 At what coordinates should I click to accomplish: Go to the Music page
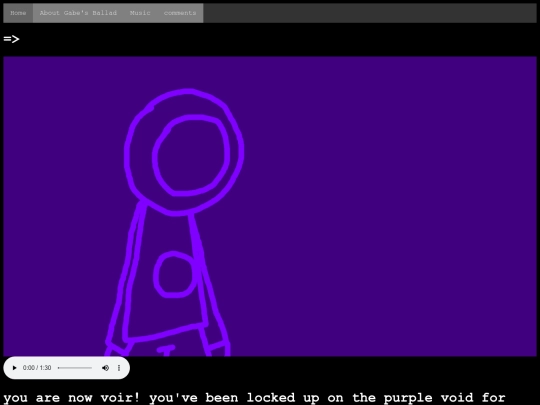(140, 13)
